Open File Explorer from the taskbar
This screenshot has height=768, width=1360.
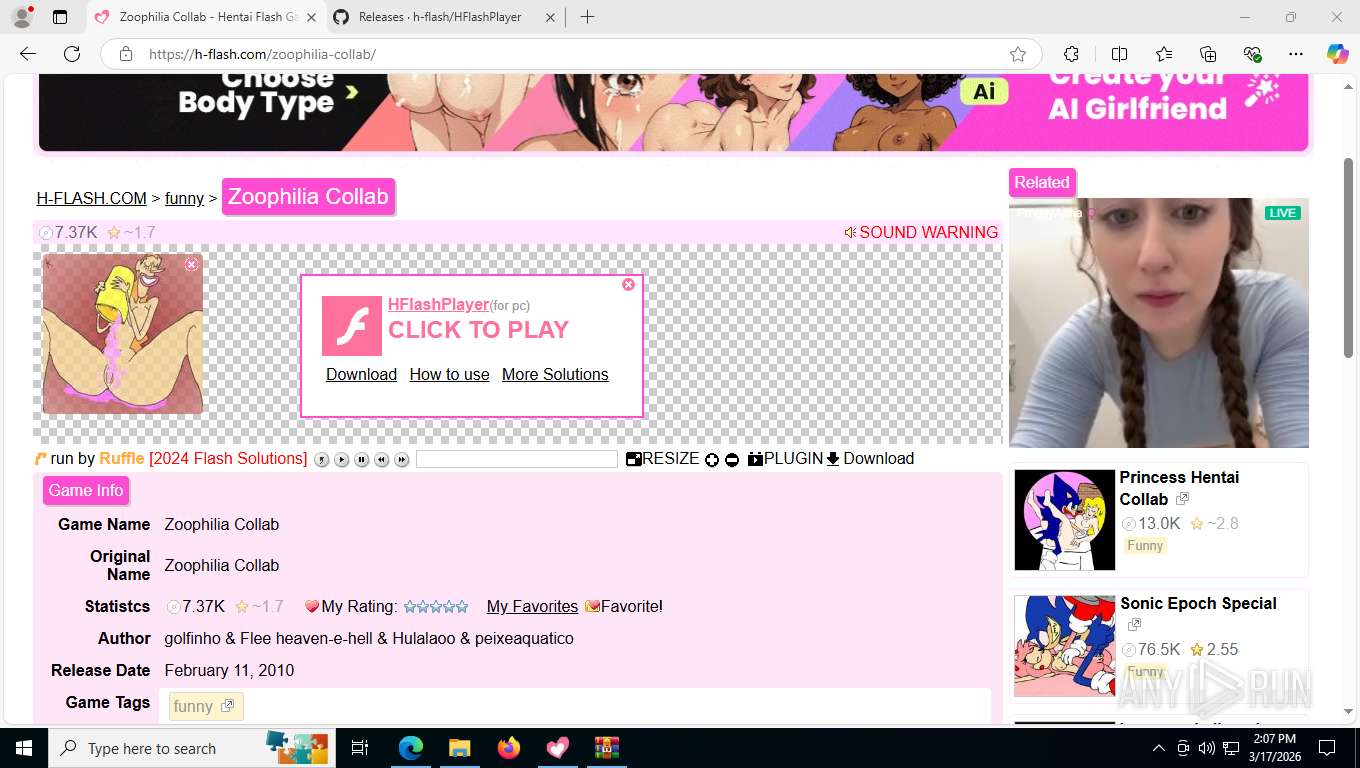(x=459, y=748)
